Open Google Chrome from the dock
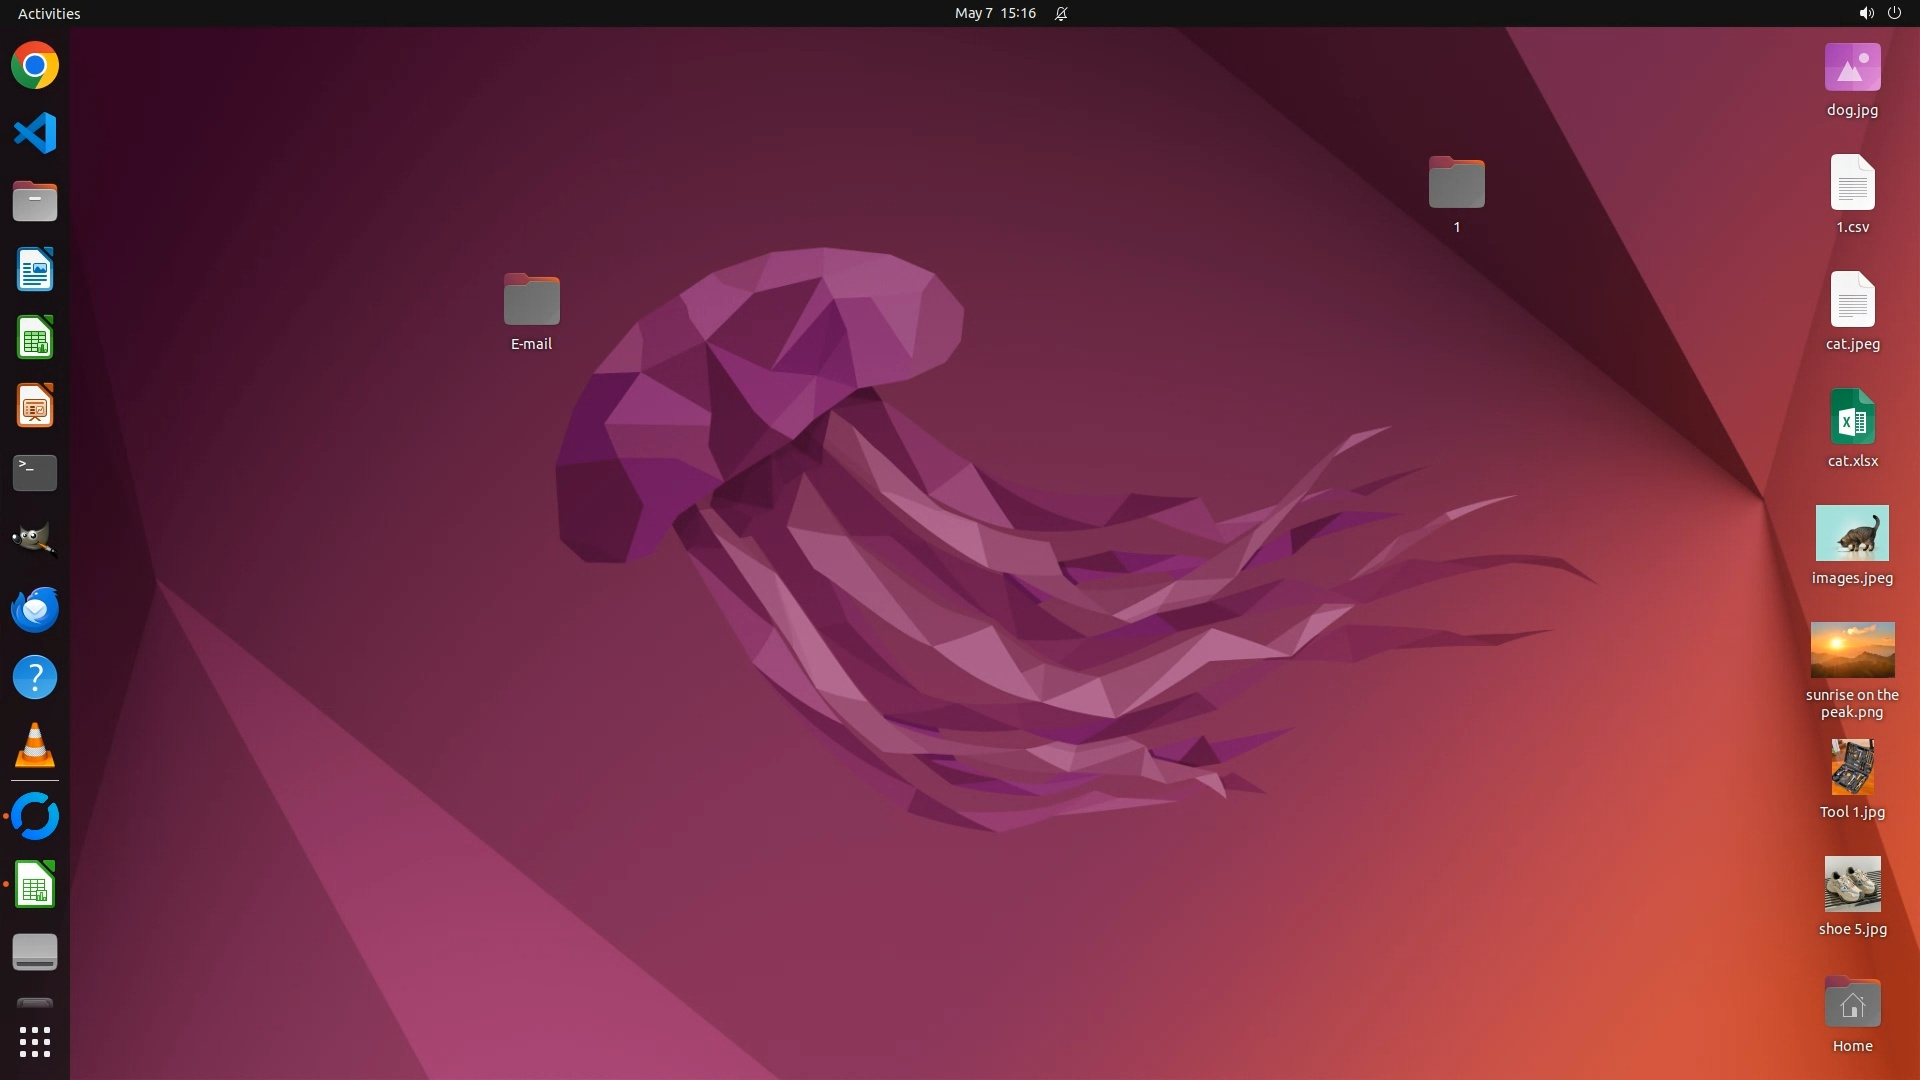Screen dimensions: 1920x1080 pos(35,66)
